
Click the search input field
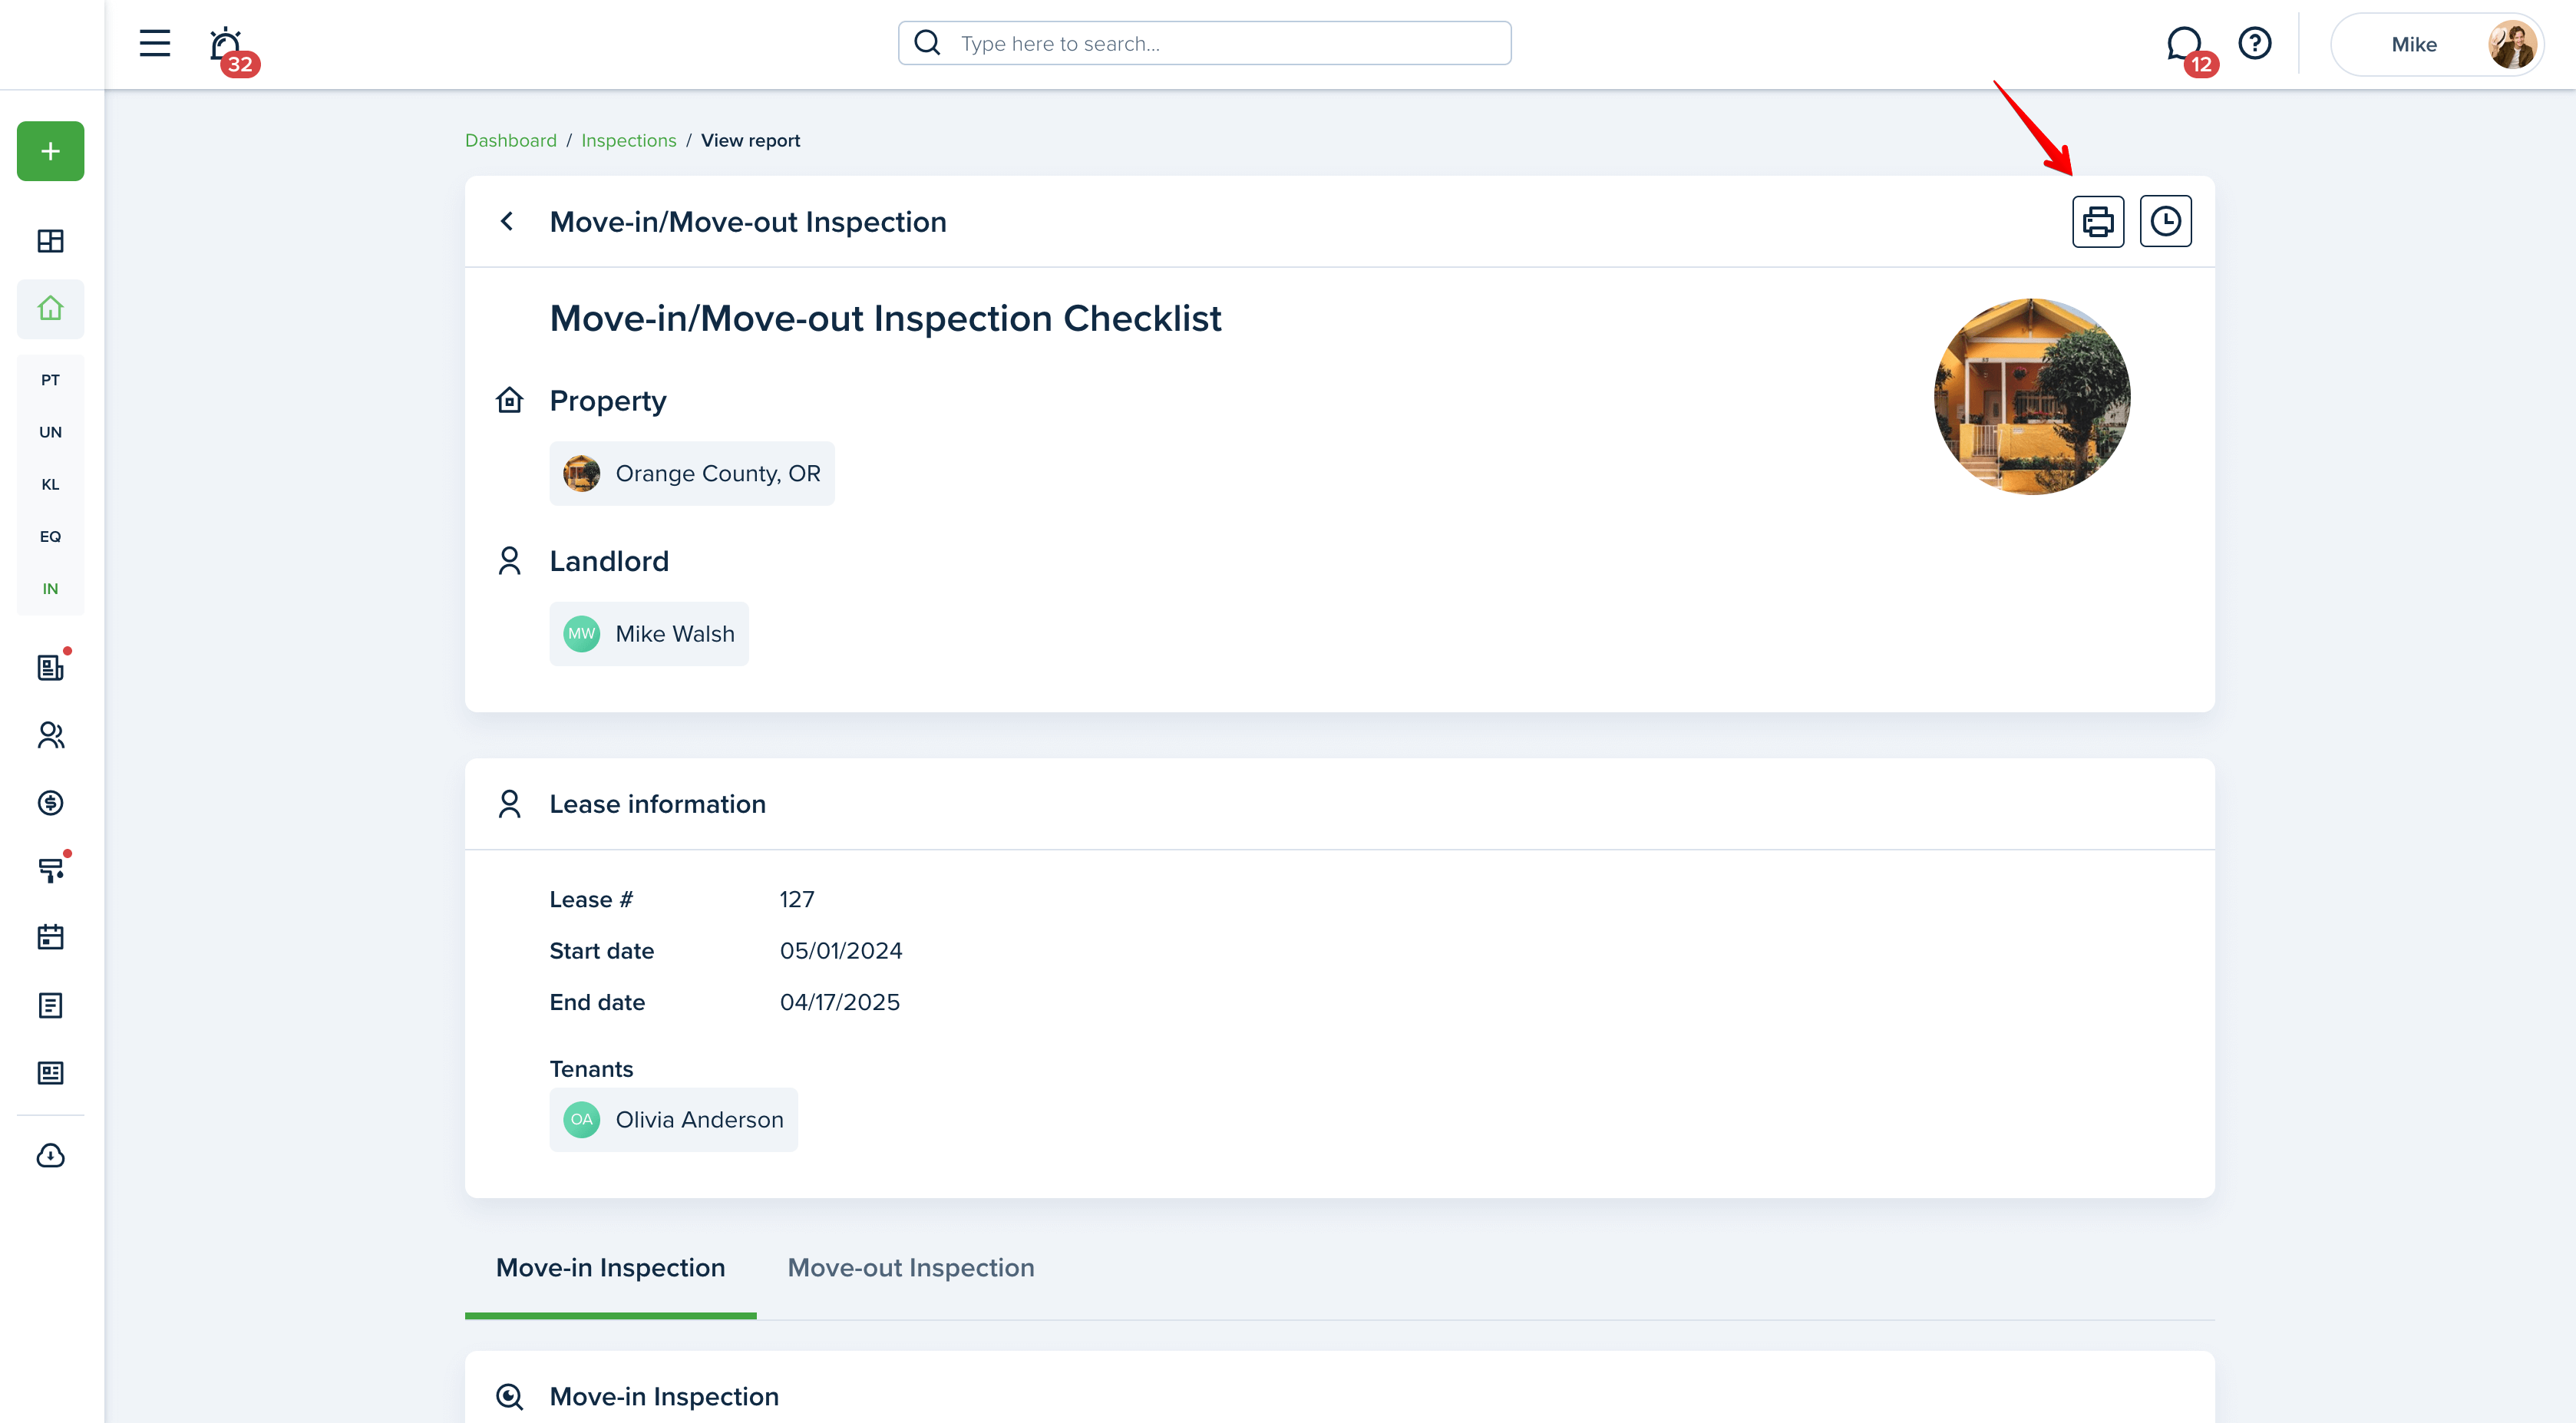pos(1204,43)
